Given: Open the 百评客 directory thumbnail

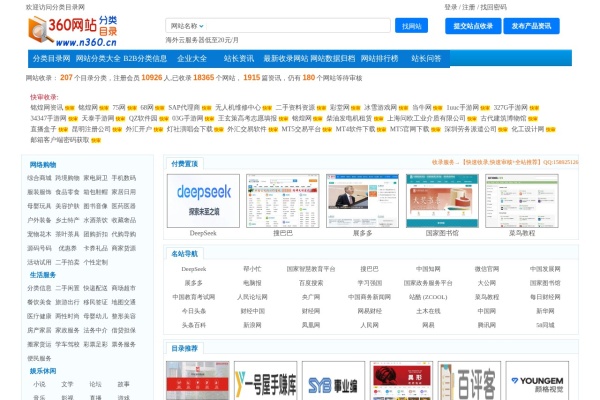Looking at the screenshot, I should tap(469, 380).
